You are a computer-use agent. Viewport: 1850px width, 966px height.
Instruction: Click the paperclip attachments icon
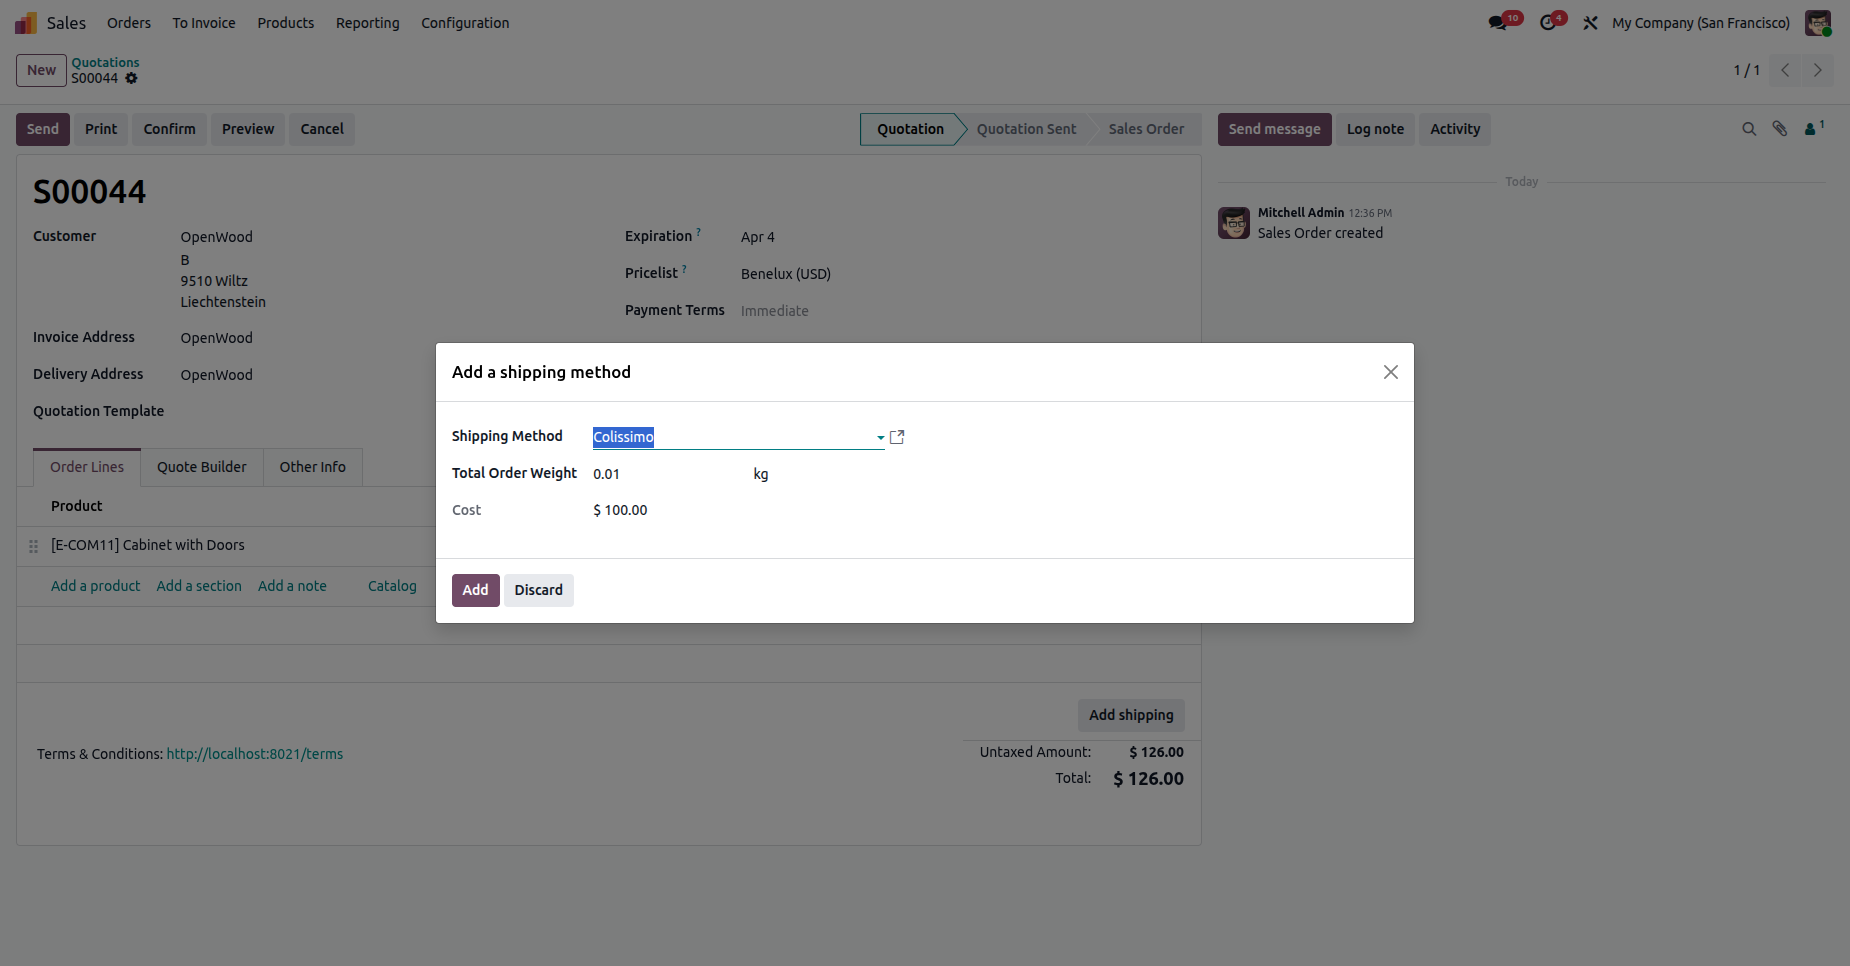(x=1780, y=129)
